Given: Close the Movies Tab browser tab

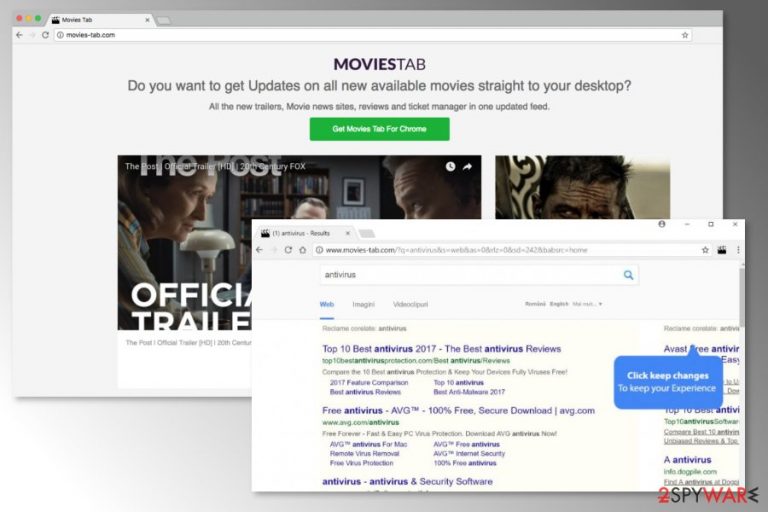Looking at the screenshot, I should click(x=147, y=20).
